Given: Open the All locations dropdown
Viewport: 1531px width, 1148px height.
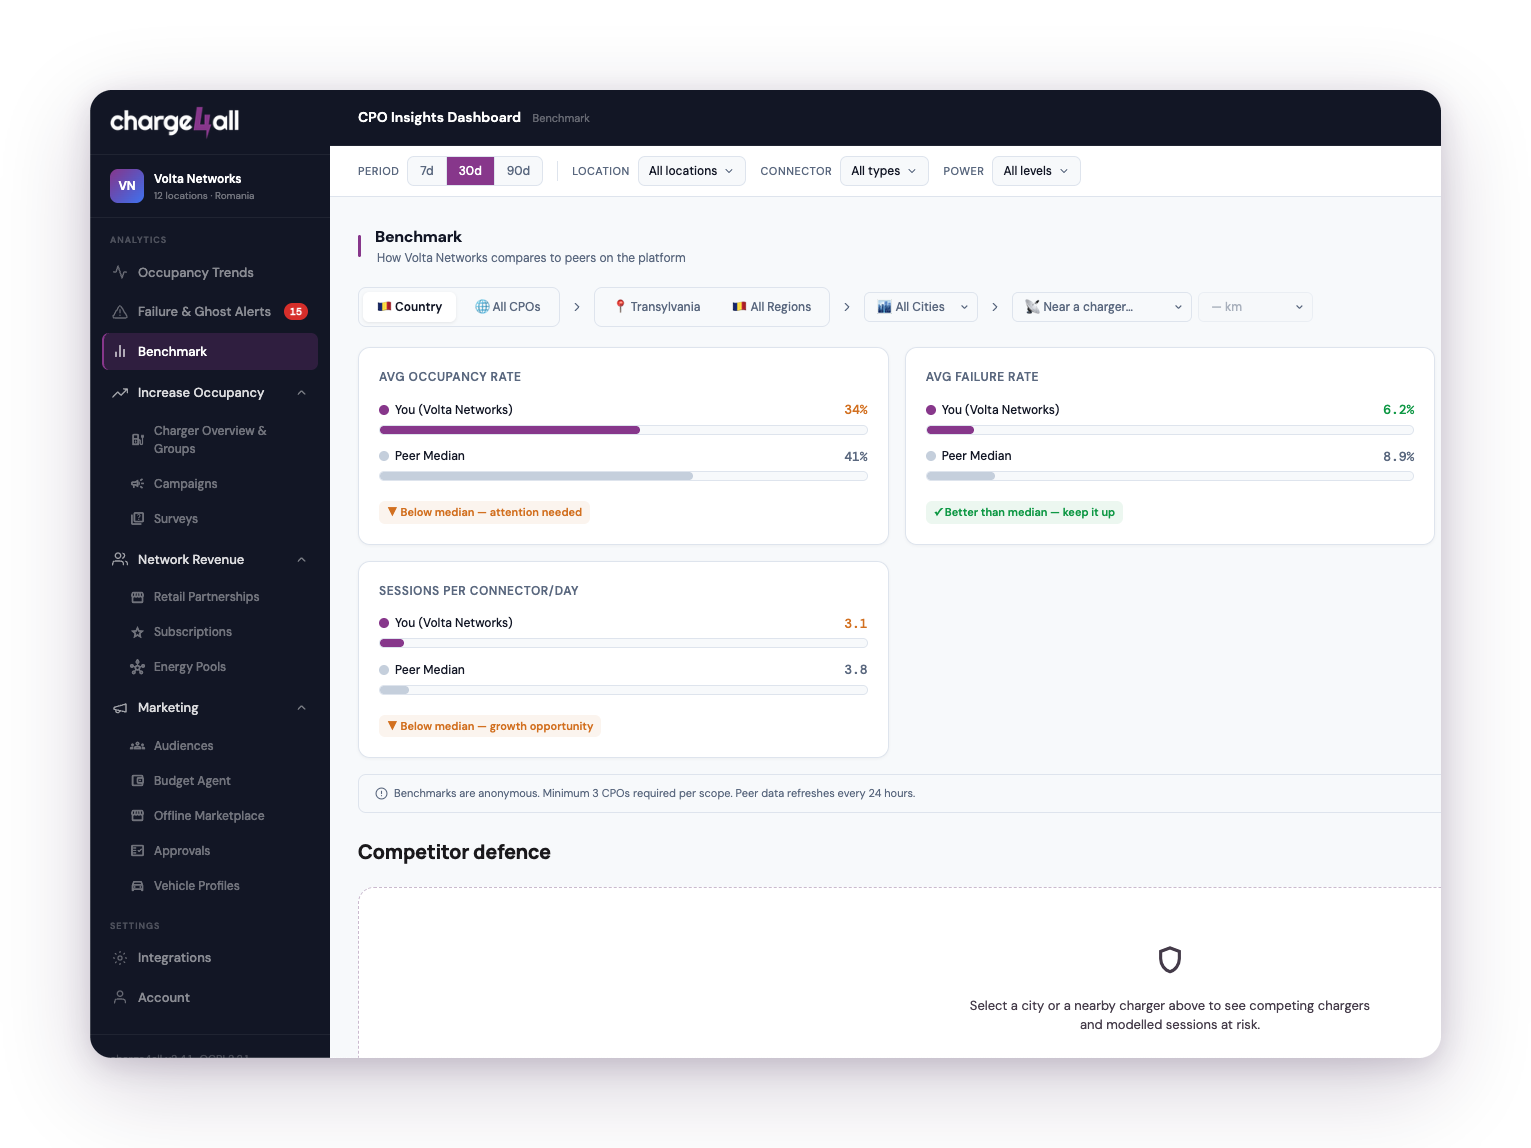Looking at the screenshot, I should (x=691, y=171).
